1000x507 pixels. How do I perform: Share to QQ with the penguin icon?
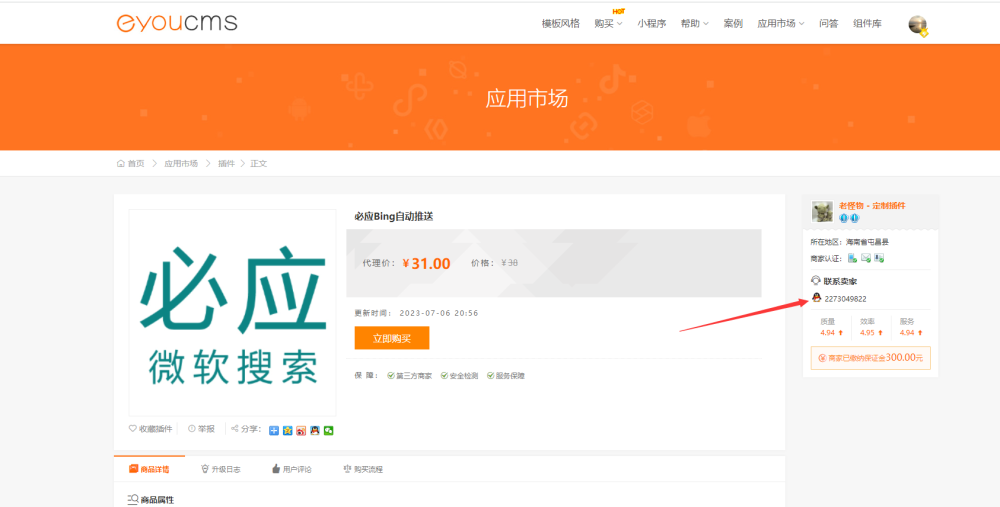[x=314, y=430]
